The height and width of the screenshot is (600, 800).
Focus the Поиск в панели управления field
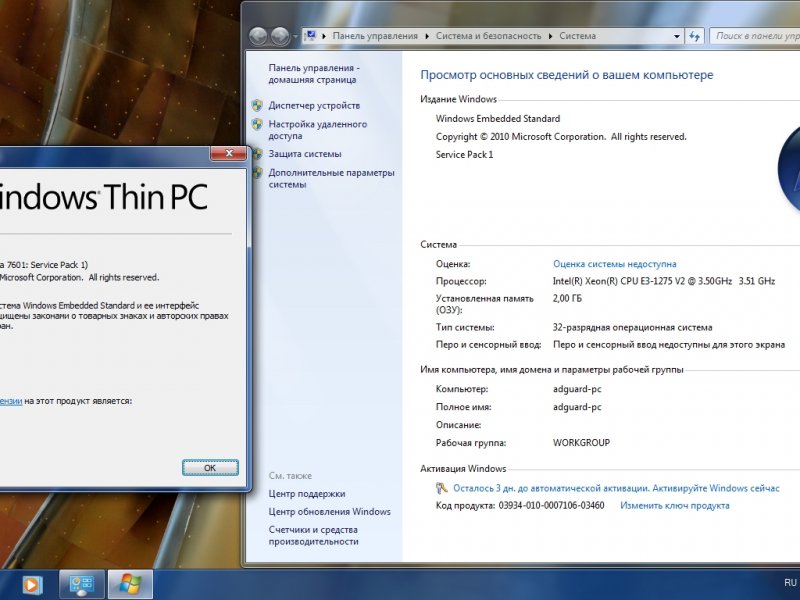click(x=755, y=36)
